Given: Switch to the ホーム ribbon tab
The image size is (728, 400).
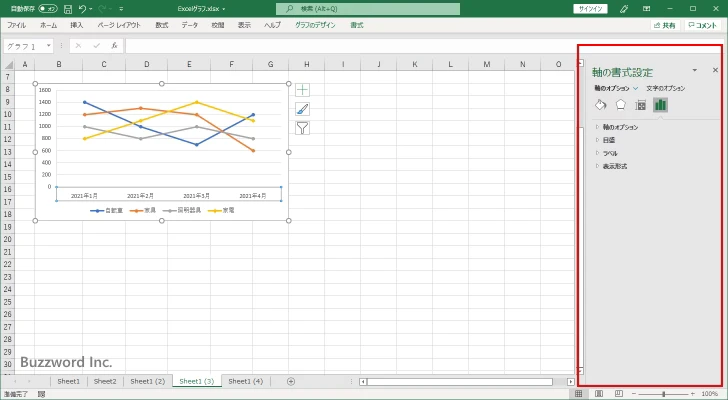Looking at the screenshot, I should coord(48,25).
